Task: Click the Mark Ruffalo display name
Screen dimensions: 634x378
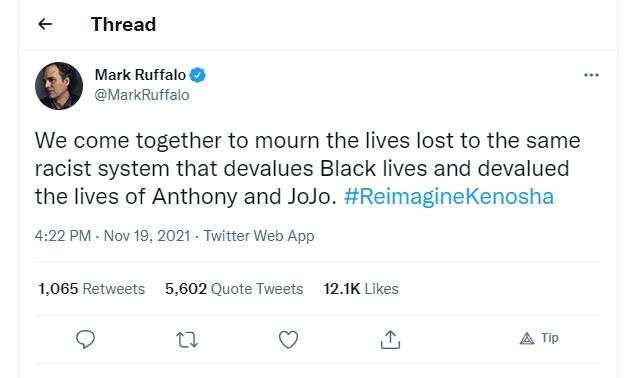Action: pyautogui.click(x=140, y=75)
